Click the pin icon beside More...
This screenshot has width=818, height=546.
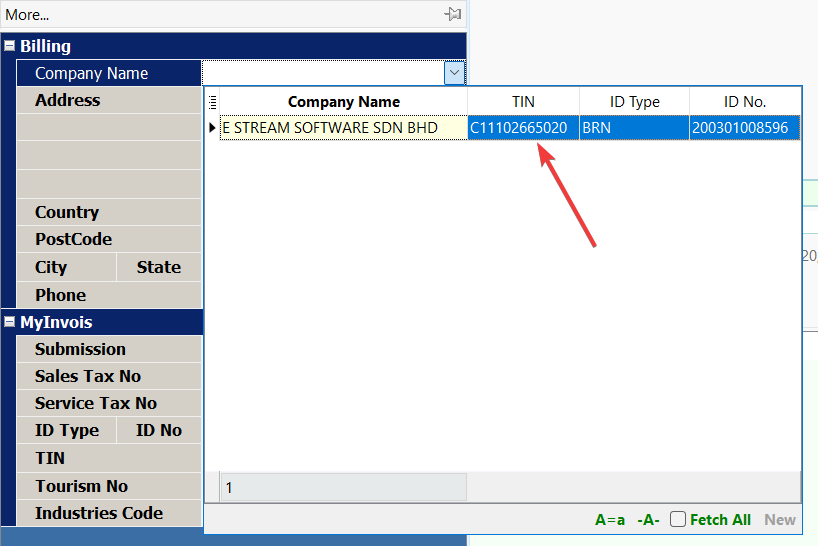(453, 14)
